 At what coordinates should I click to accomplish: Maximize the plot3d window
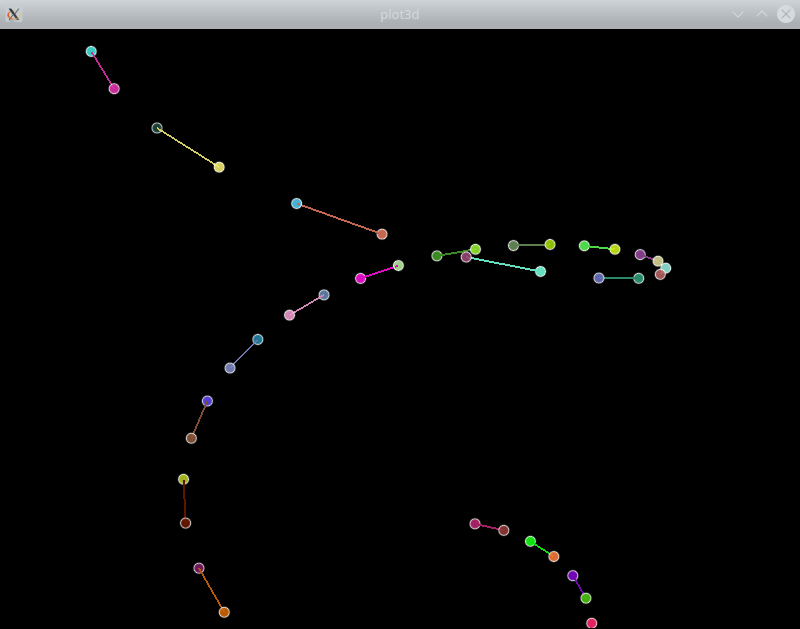762,14
